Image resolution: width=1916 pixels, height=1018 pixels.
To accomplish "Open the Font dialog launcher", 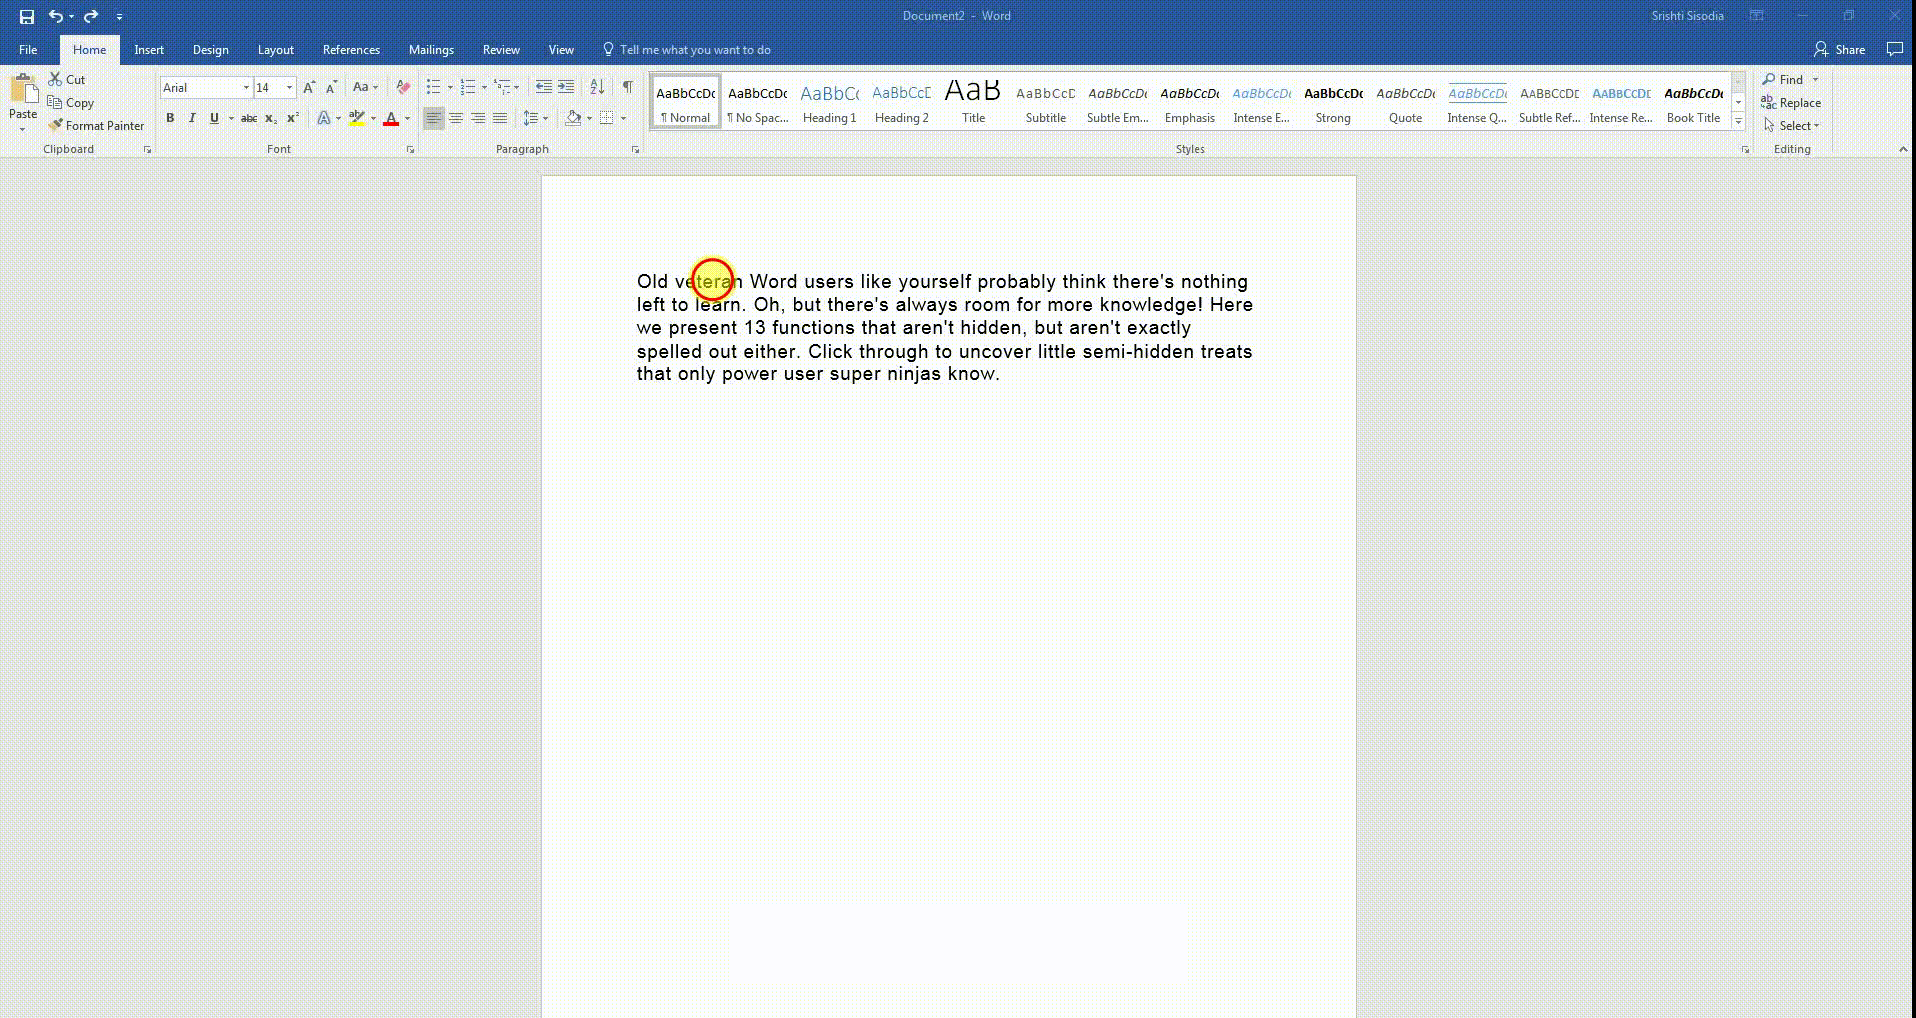I will [410, 150].
